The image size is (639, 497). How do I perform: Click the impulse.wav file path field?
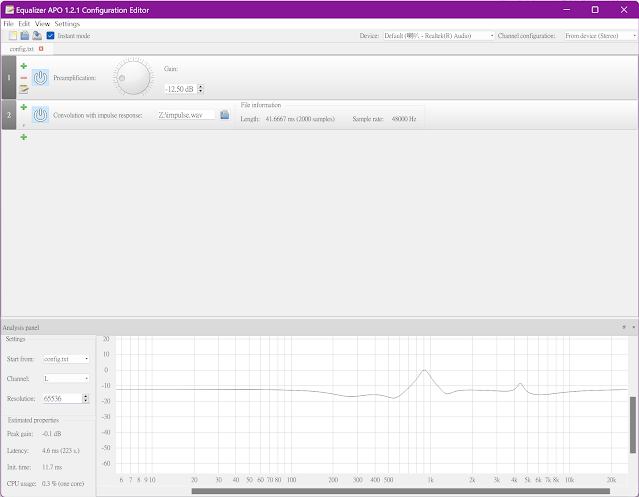pyautogui.click(x=186, y=115)
